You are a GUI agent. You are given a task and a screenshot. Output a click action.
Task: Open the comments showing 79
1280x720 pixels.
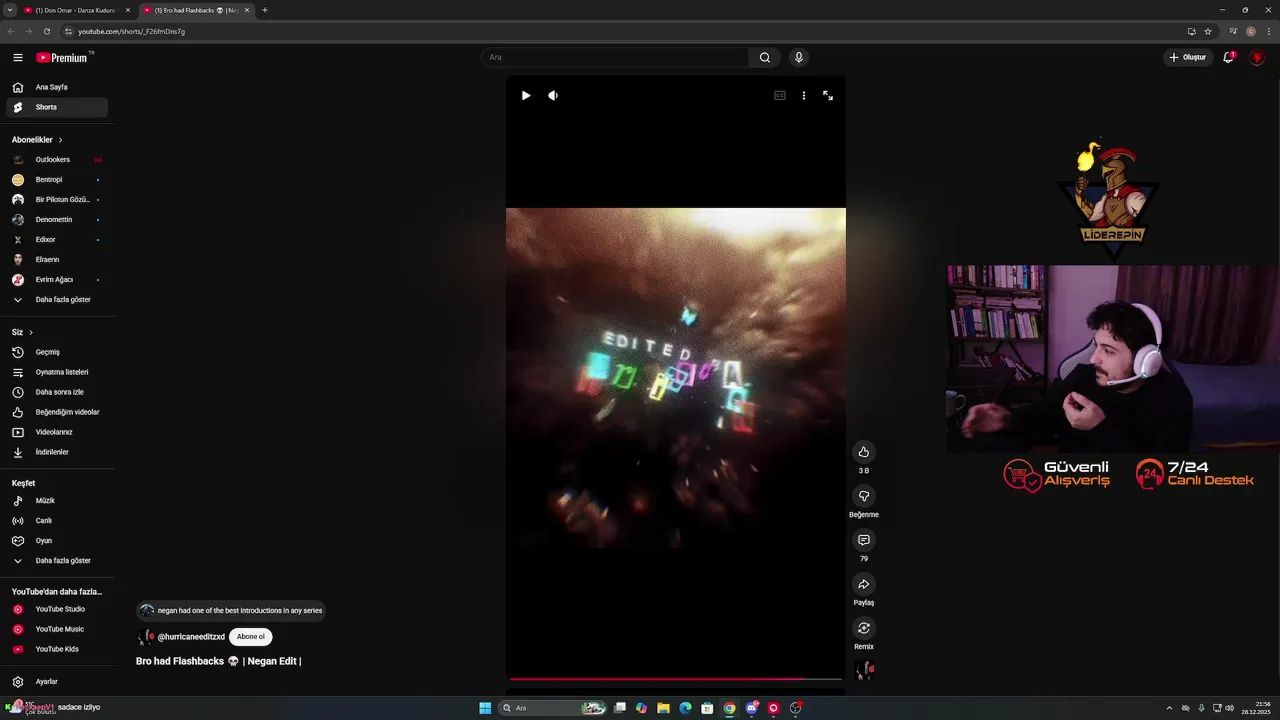click(x=864, y=540)
